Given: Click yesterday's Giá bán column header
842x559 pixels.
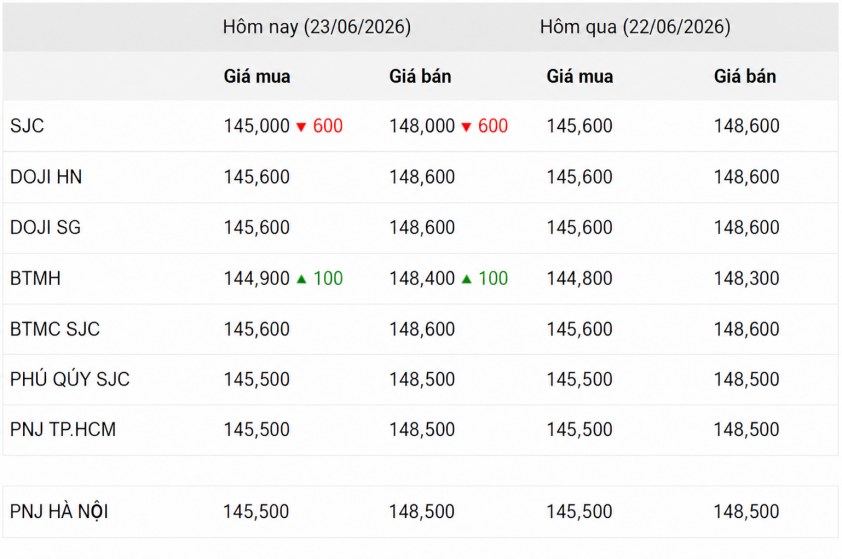Looking at the screenshot, I should click(x=745, y=76).
